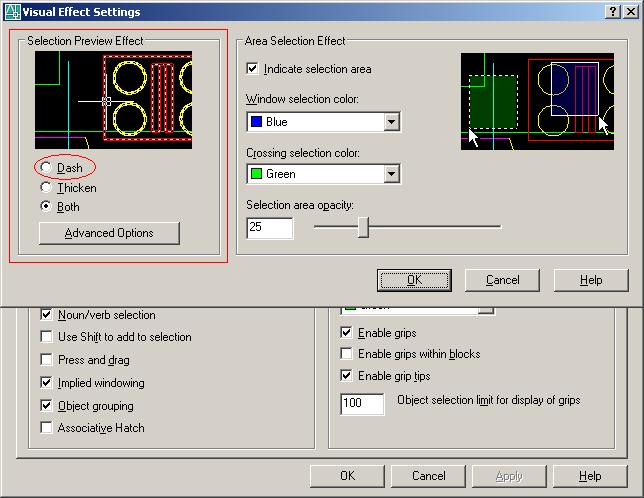Screen dimensions: 644x498
Task: Click the blue color swatch in window color box
Action: [x=256, y=122]
